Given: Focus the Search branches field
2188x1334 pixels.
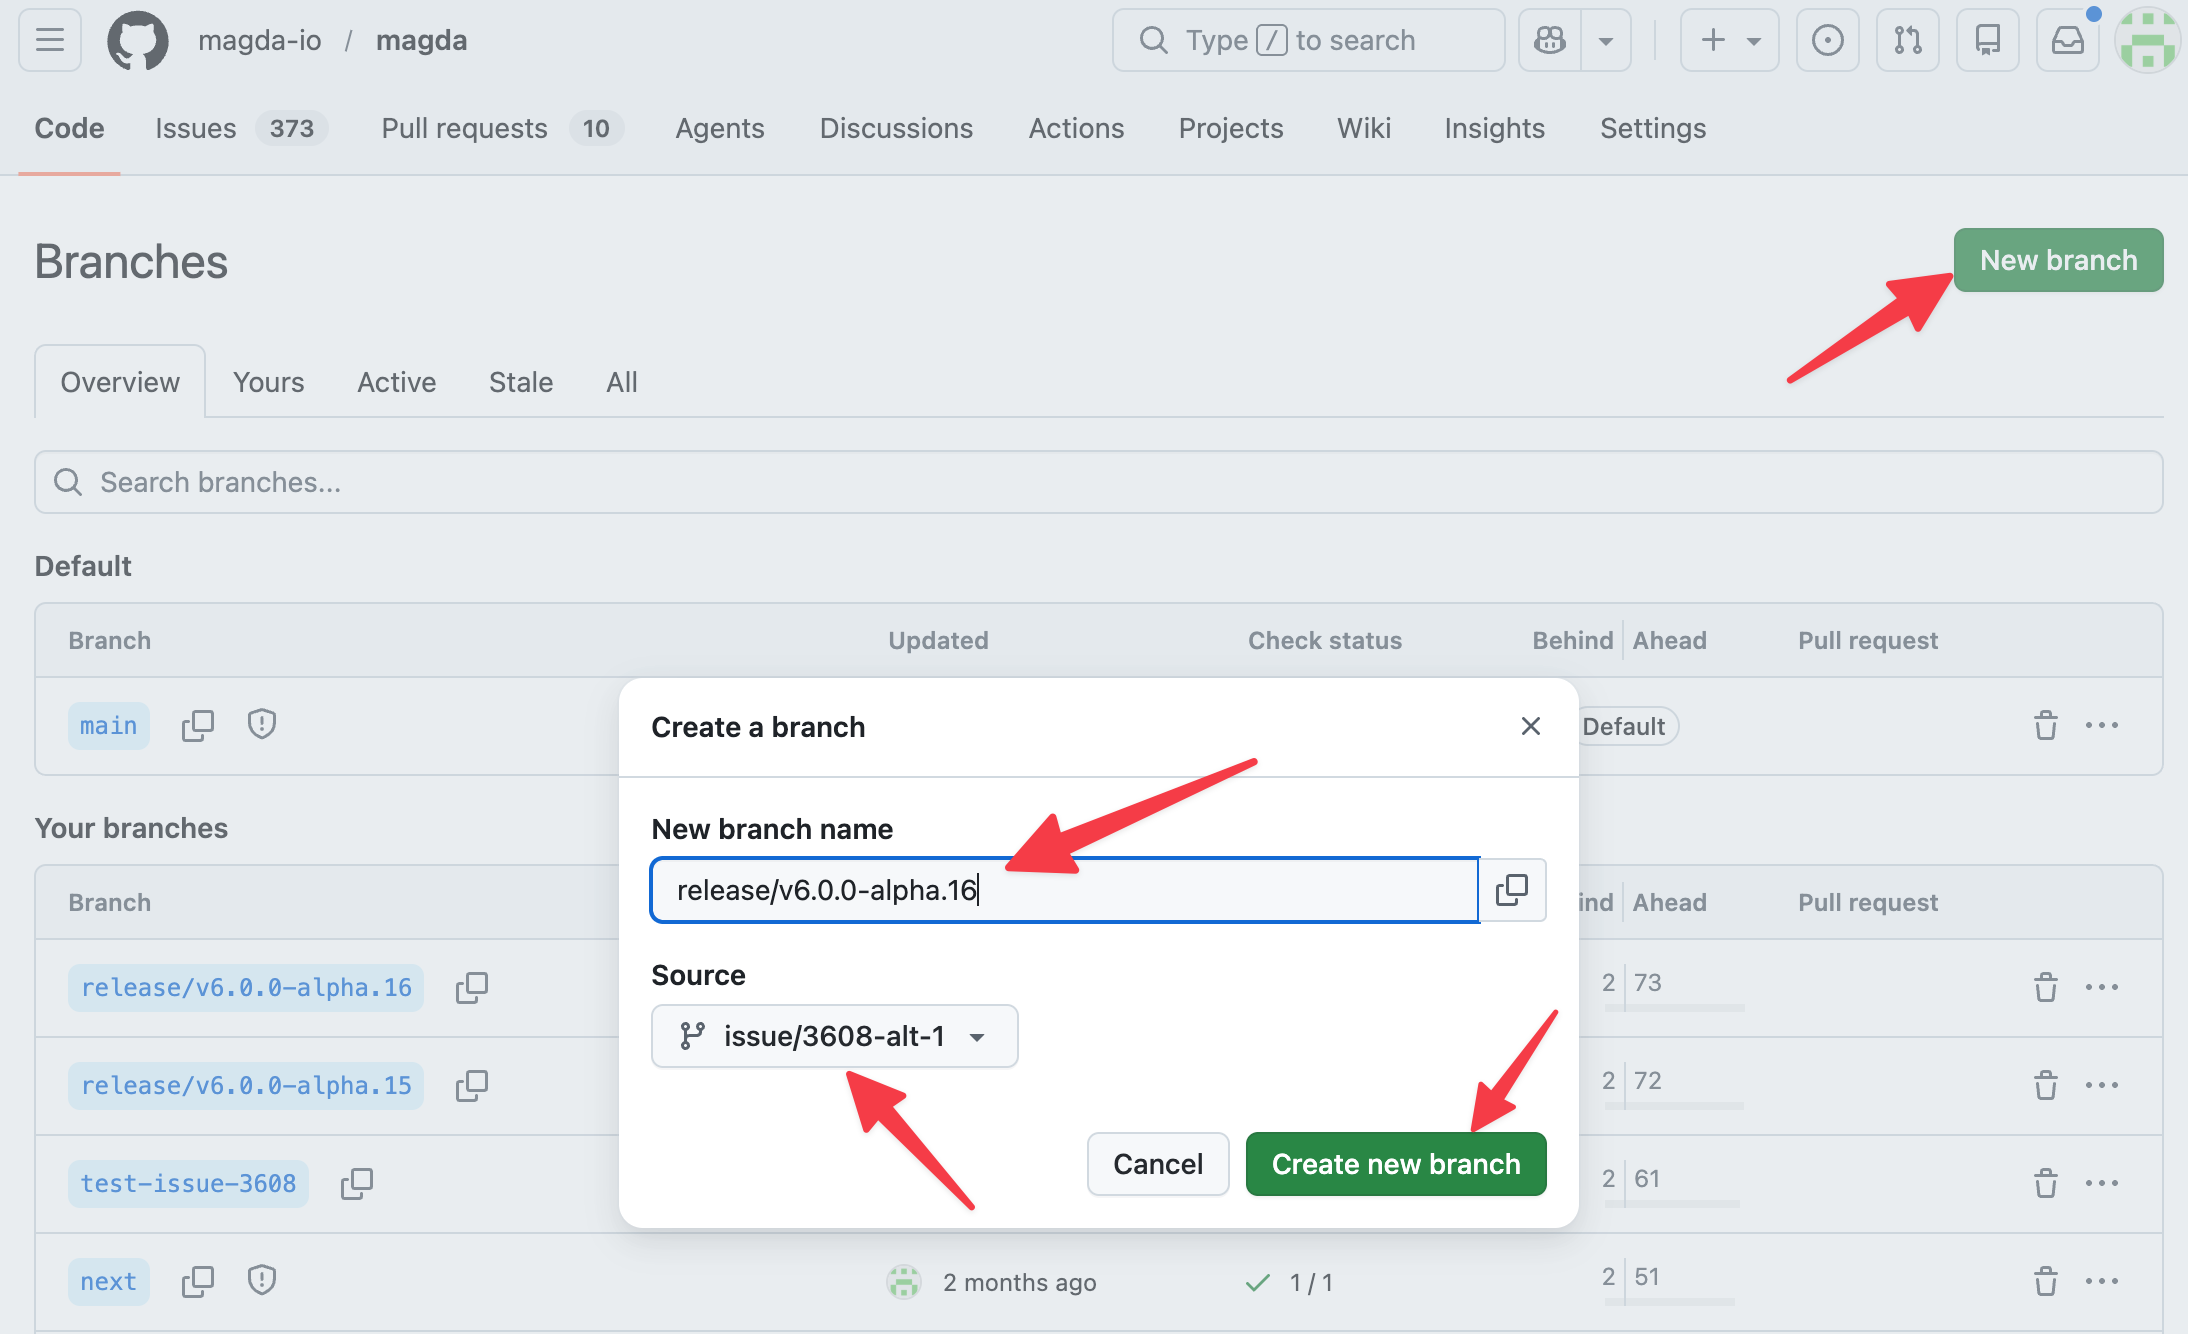Looking at the screenshot, I should coord(1099,482).
